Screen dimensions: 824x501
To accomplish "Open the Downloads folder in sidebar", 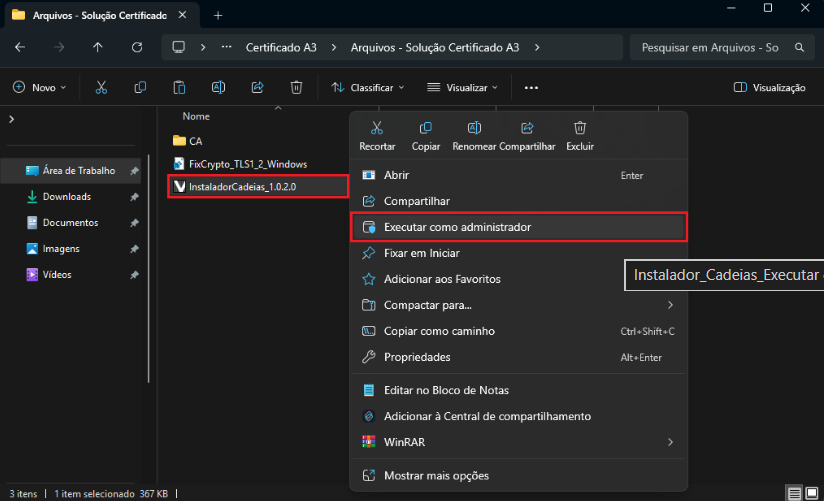I will (x=66, y=197).
